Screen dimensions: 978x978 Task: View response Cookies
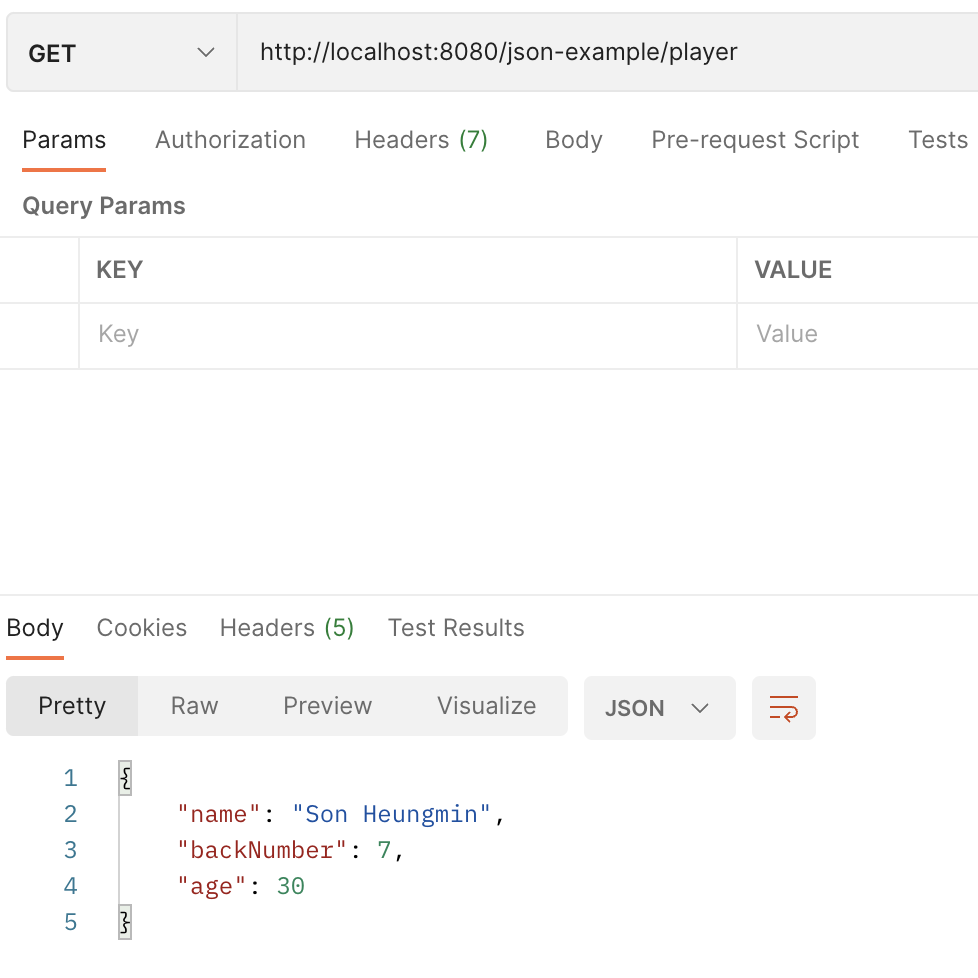point(141,628)
